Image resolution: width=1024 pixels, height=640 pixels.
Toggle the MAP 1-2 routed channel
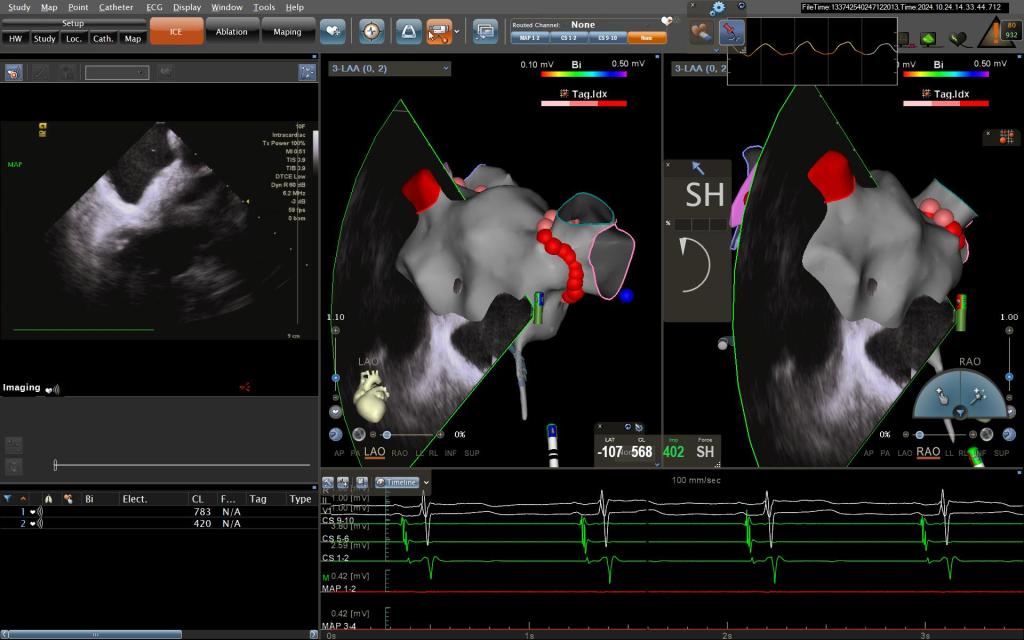pyautogui.click(x=531, y=37)
